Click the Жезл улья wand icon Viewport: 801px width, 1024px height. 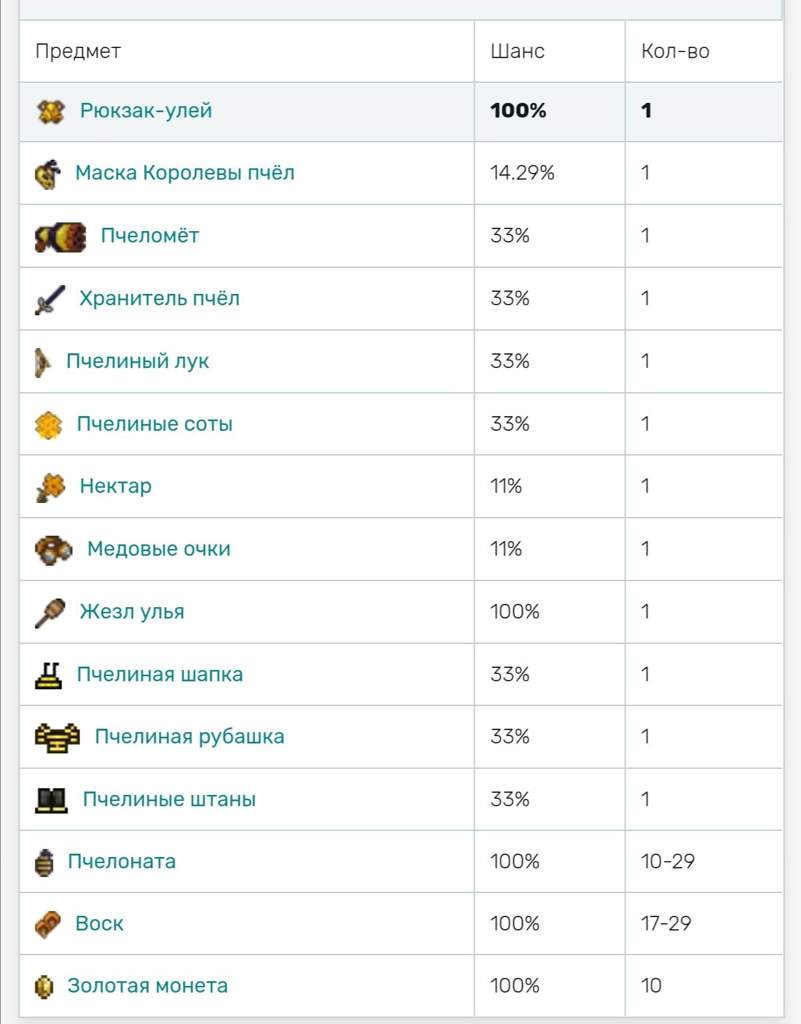pyautogui.click(x=50, y=613)
